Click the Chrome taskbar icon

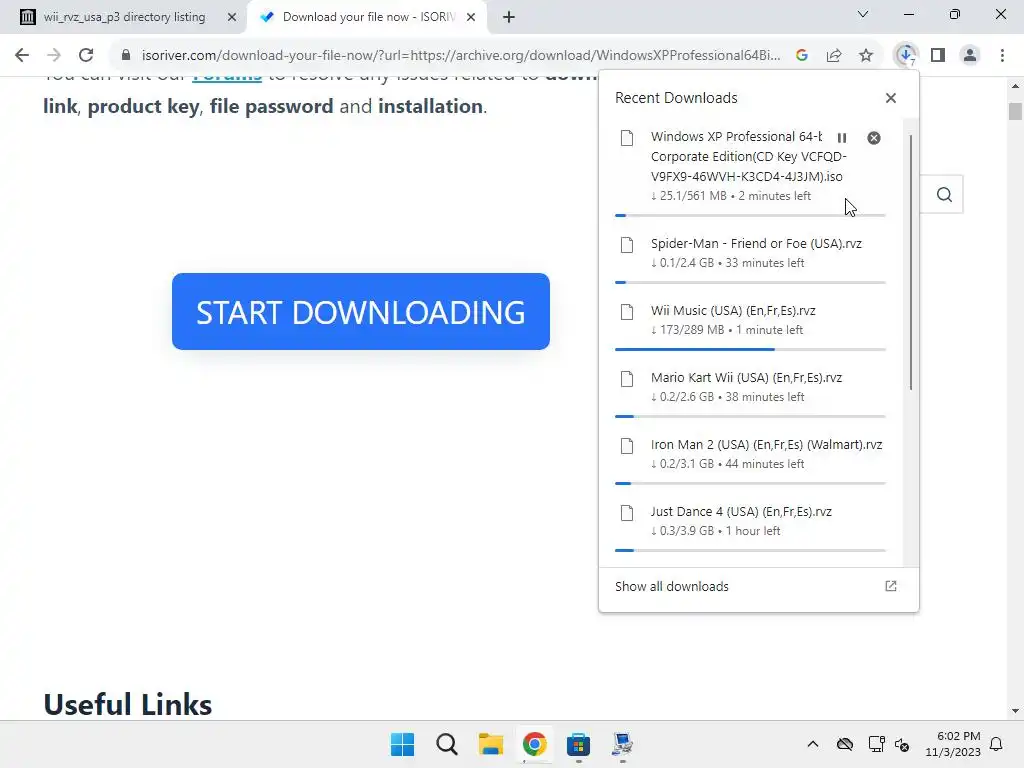(x=534, y=744)
